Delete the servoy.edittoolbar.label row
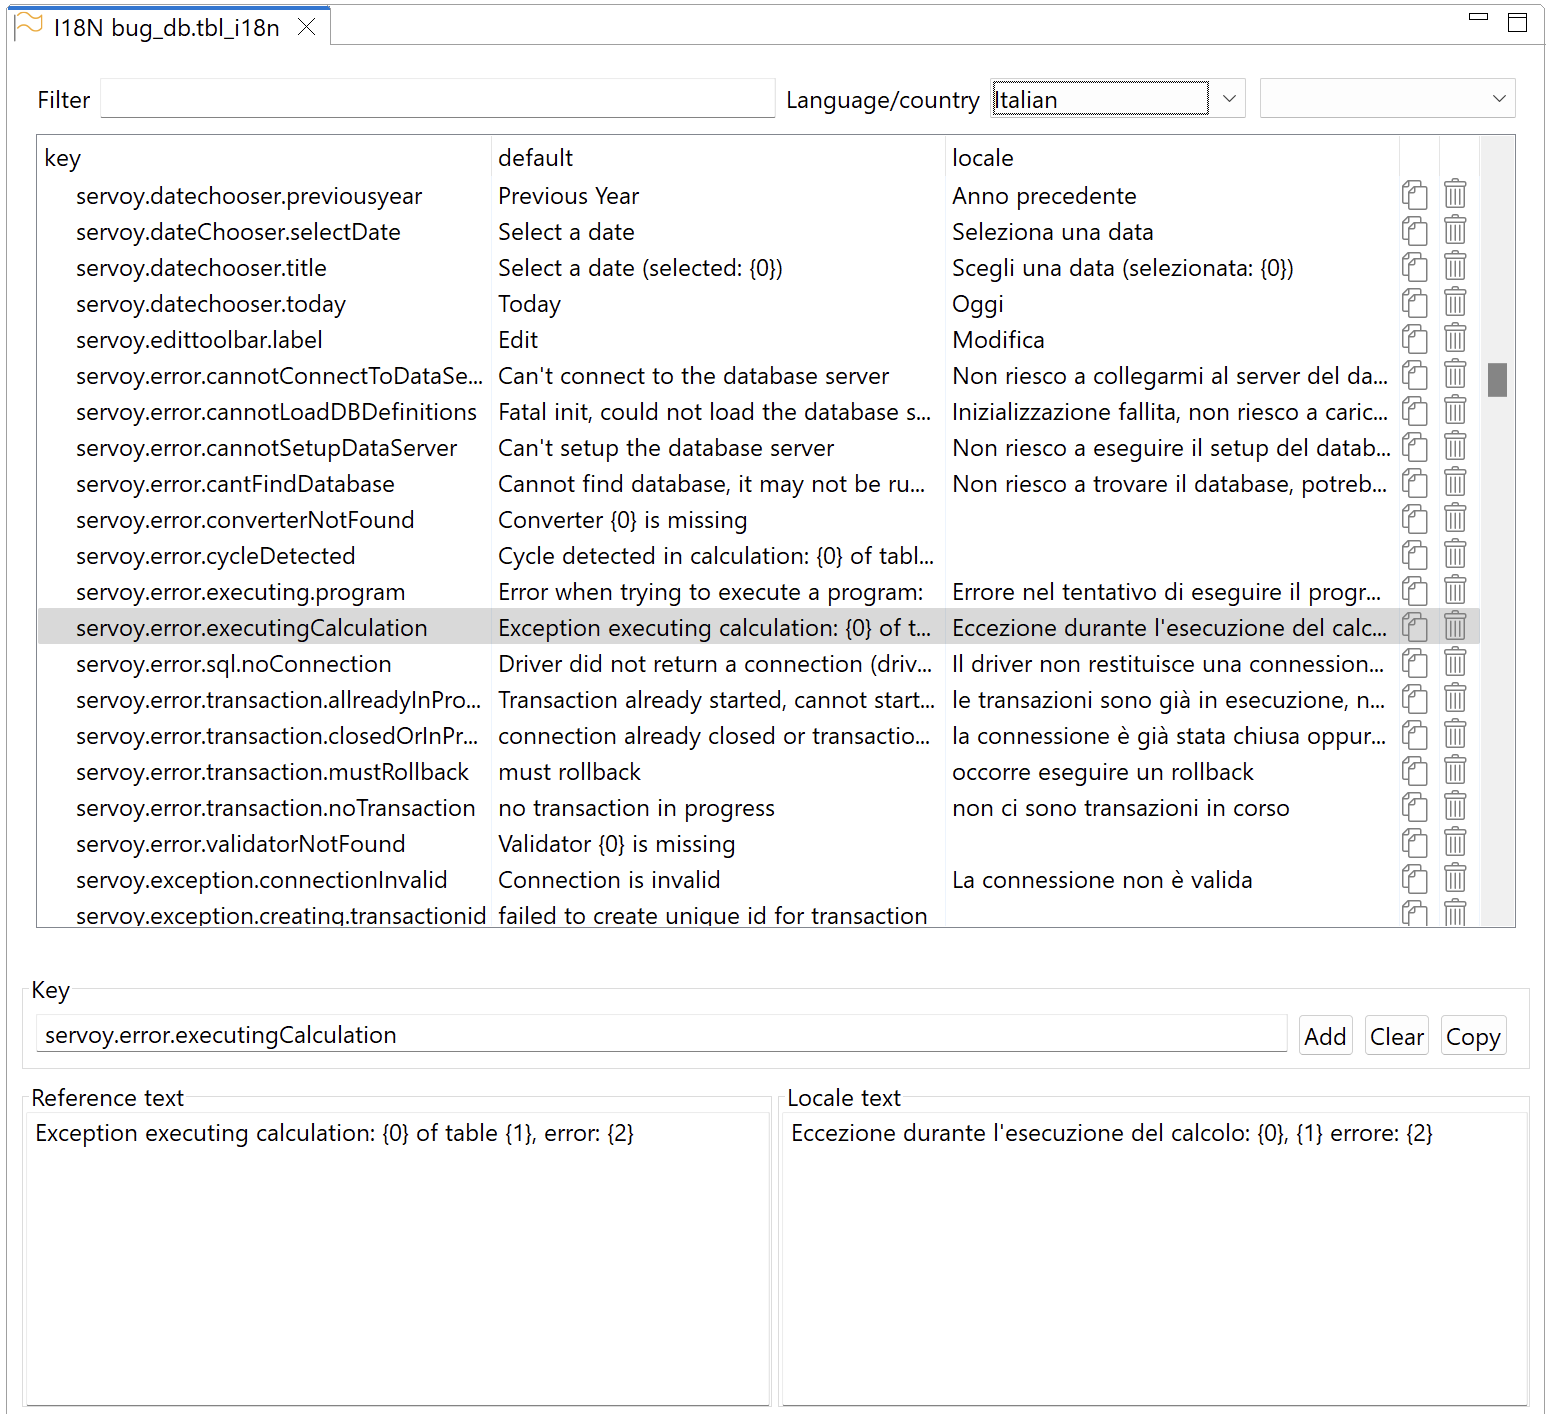Viewport: 1550px width, 1414px height. [x=1455, y=339]
